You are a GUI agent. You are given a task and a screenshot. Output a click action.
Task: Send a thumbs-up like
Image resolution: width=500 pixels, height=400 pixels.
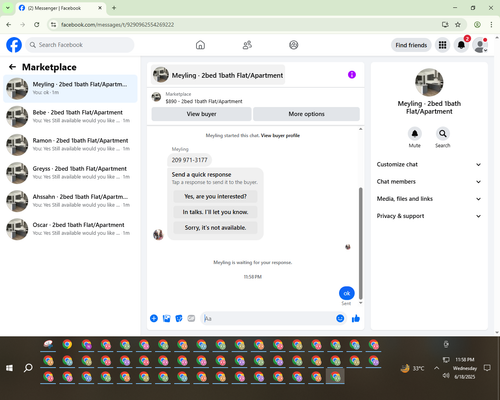point(356,318)
